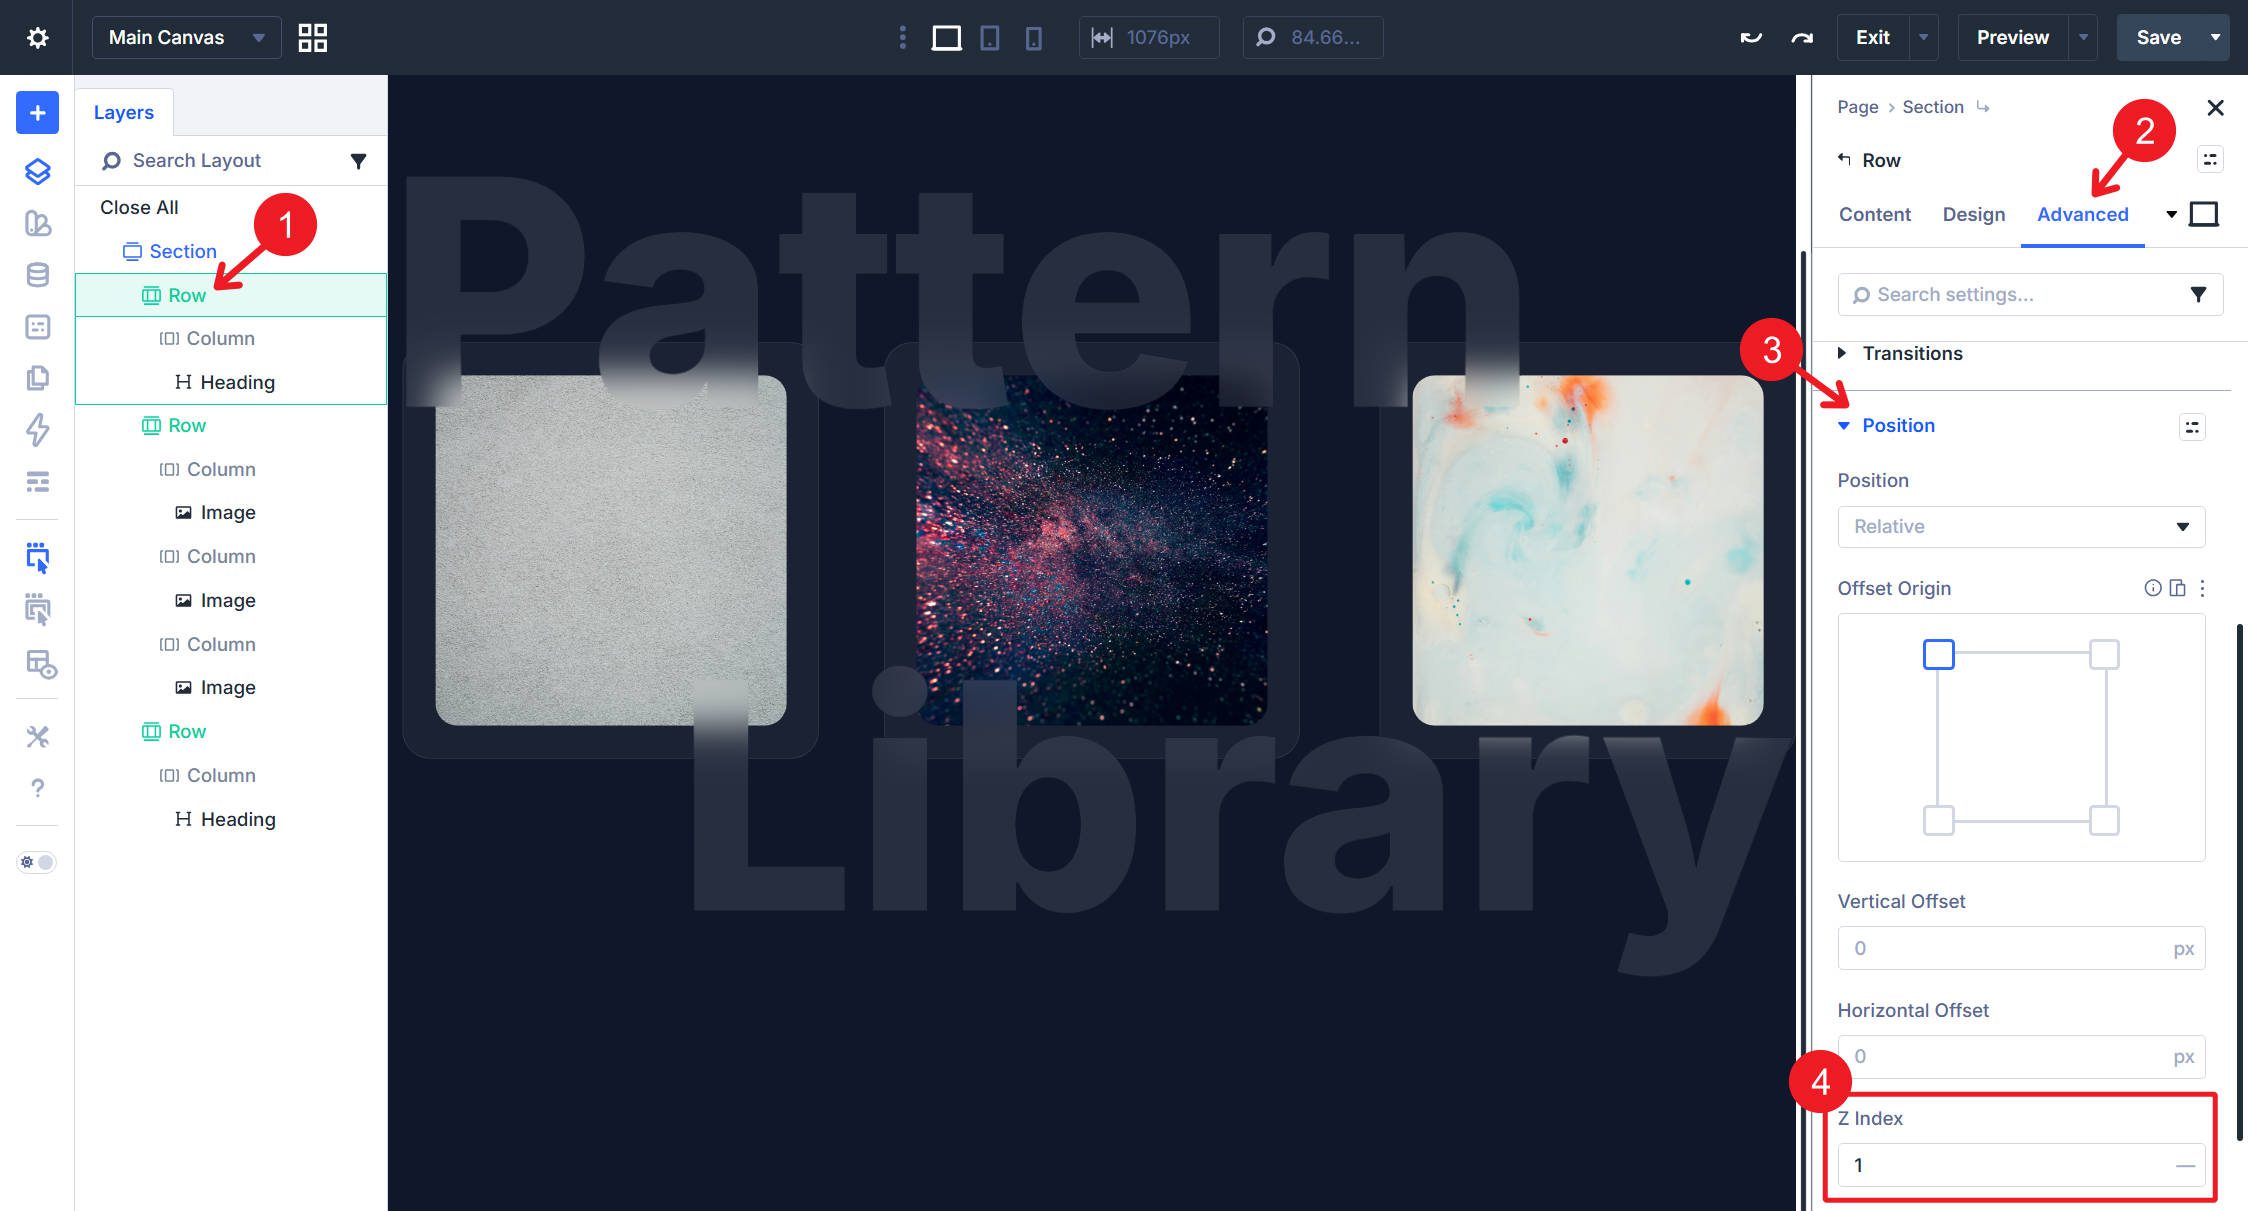Switch to the Design tab
This screenshot has width=2248, height=1211.
[1973, 215]
